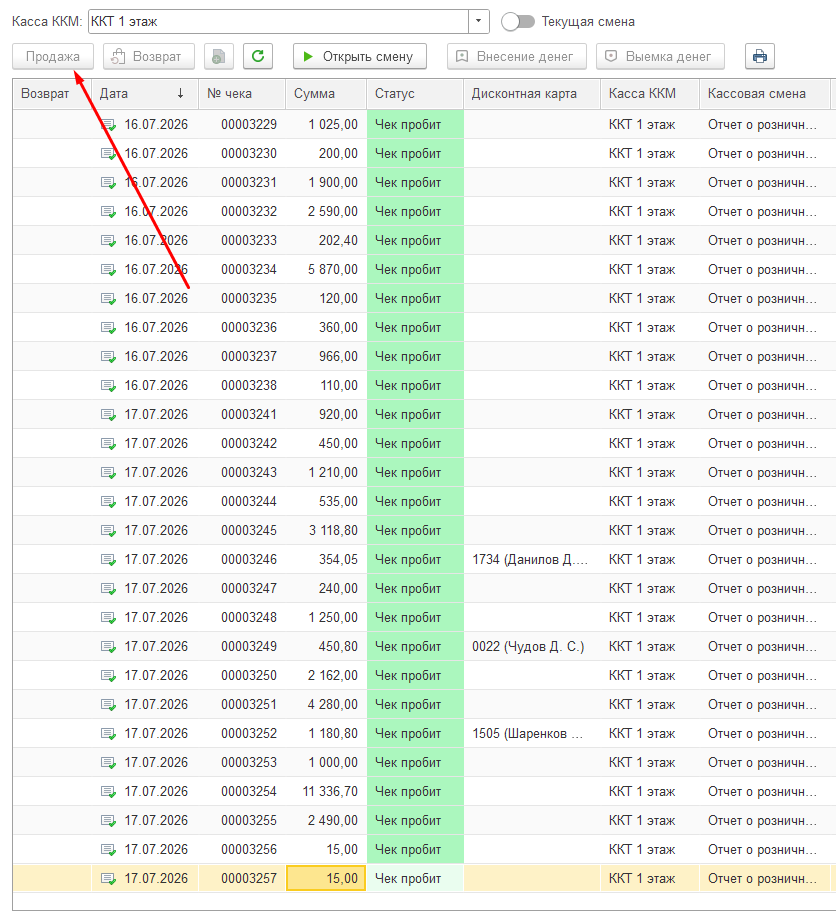Click ККТ 1 этаж cell in row 00003234

[650, 270]
